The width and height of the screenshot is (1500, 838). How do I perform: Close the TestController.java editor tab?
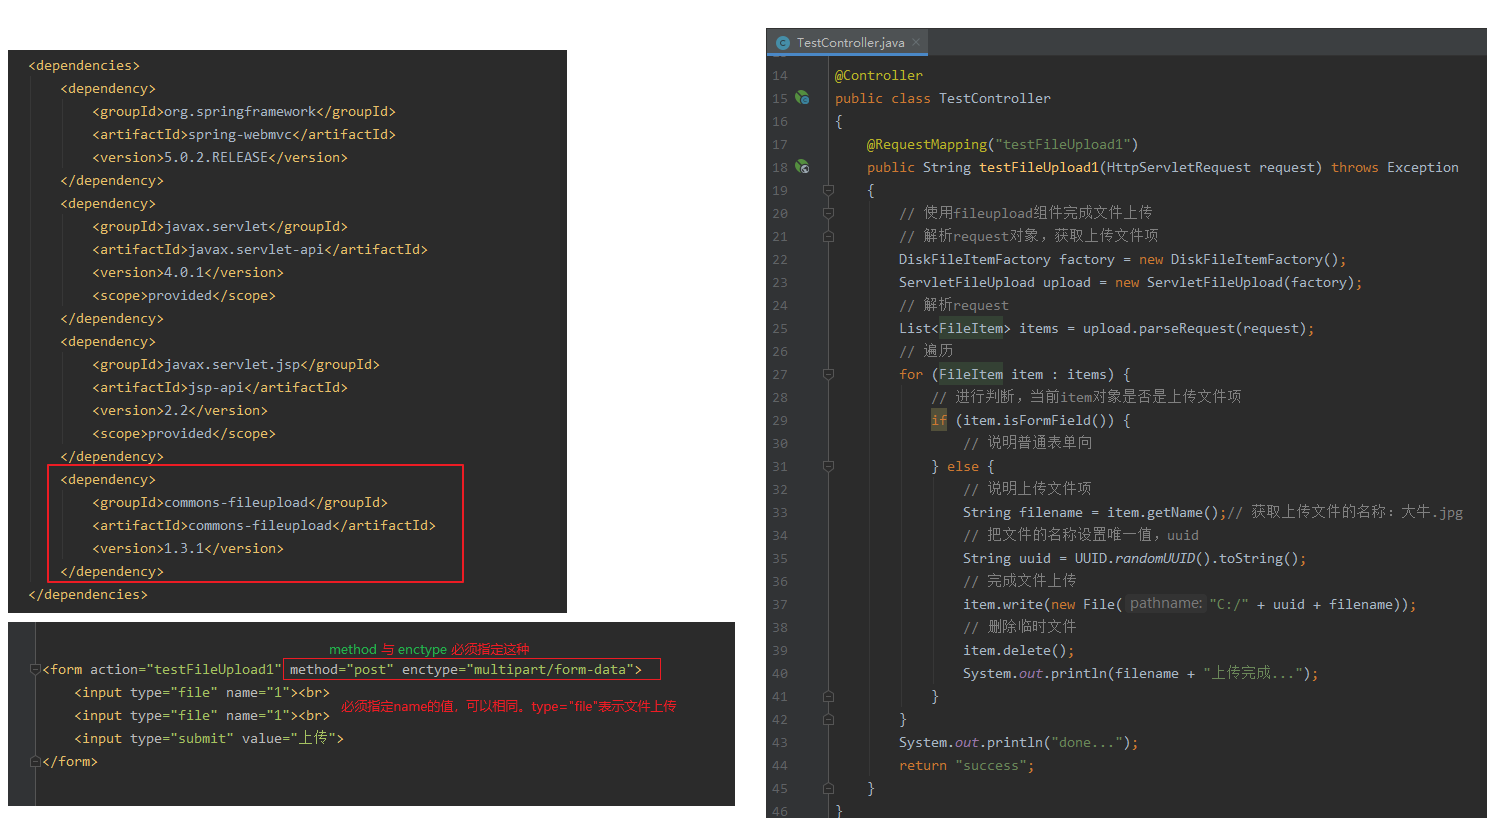[916, 42]
